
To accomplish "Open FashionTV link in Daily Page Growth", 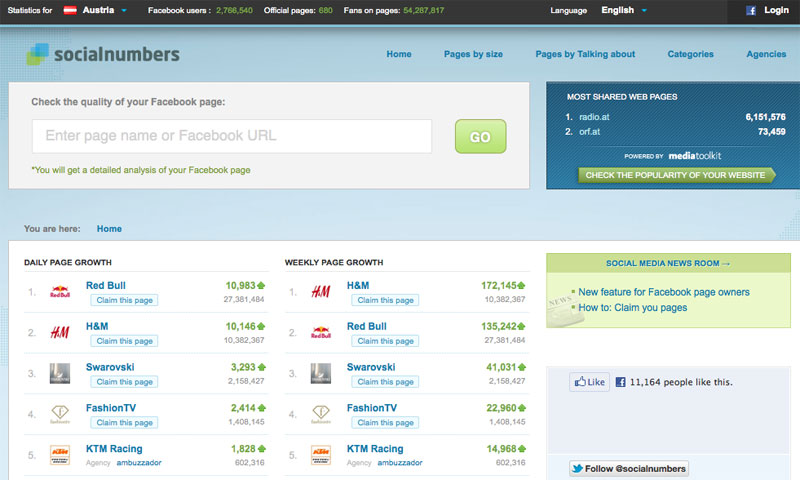I will 111,408.
